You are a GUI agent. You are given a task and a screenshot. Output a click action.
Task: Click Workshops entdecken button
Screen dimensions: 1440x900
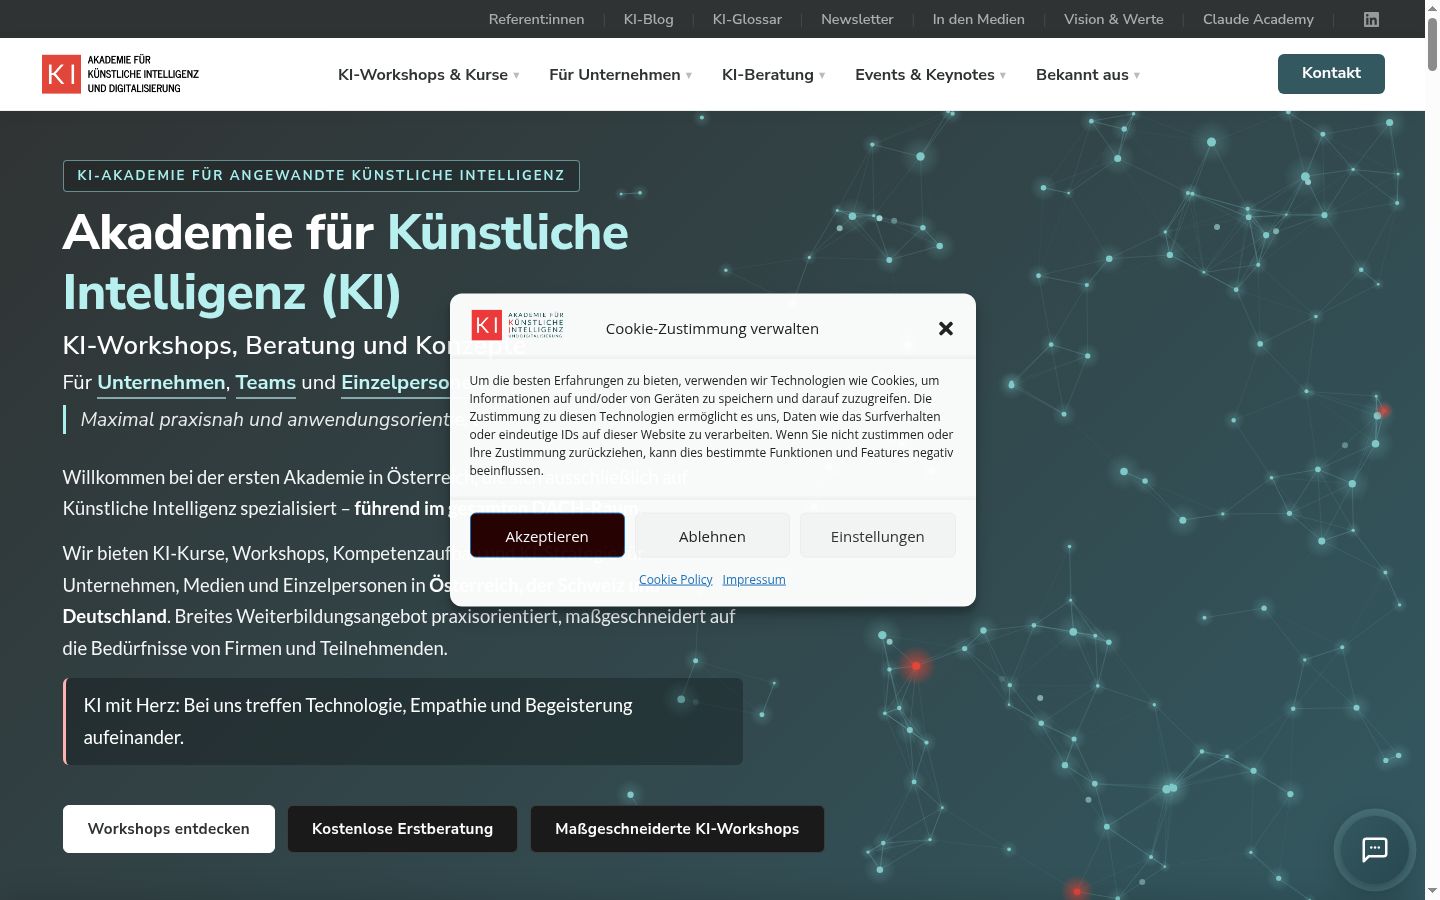tap(169, 829)
